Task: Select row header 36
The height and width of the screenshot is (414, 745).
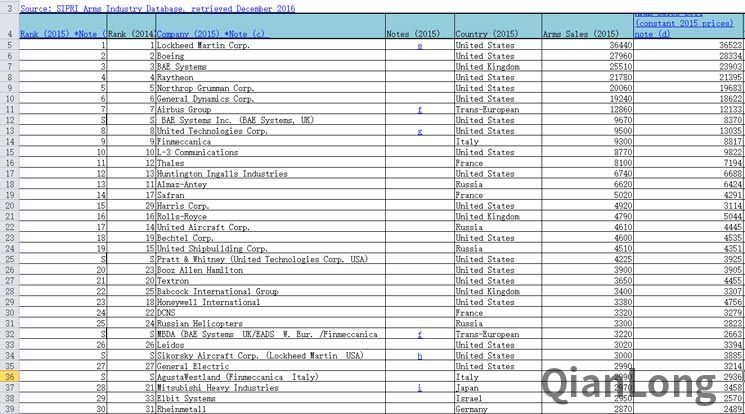Action: tap(10, 377)
